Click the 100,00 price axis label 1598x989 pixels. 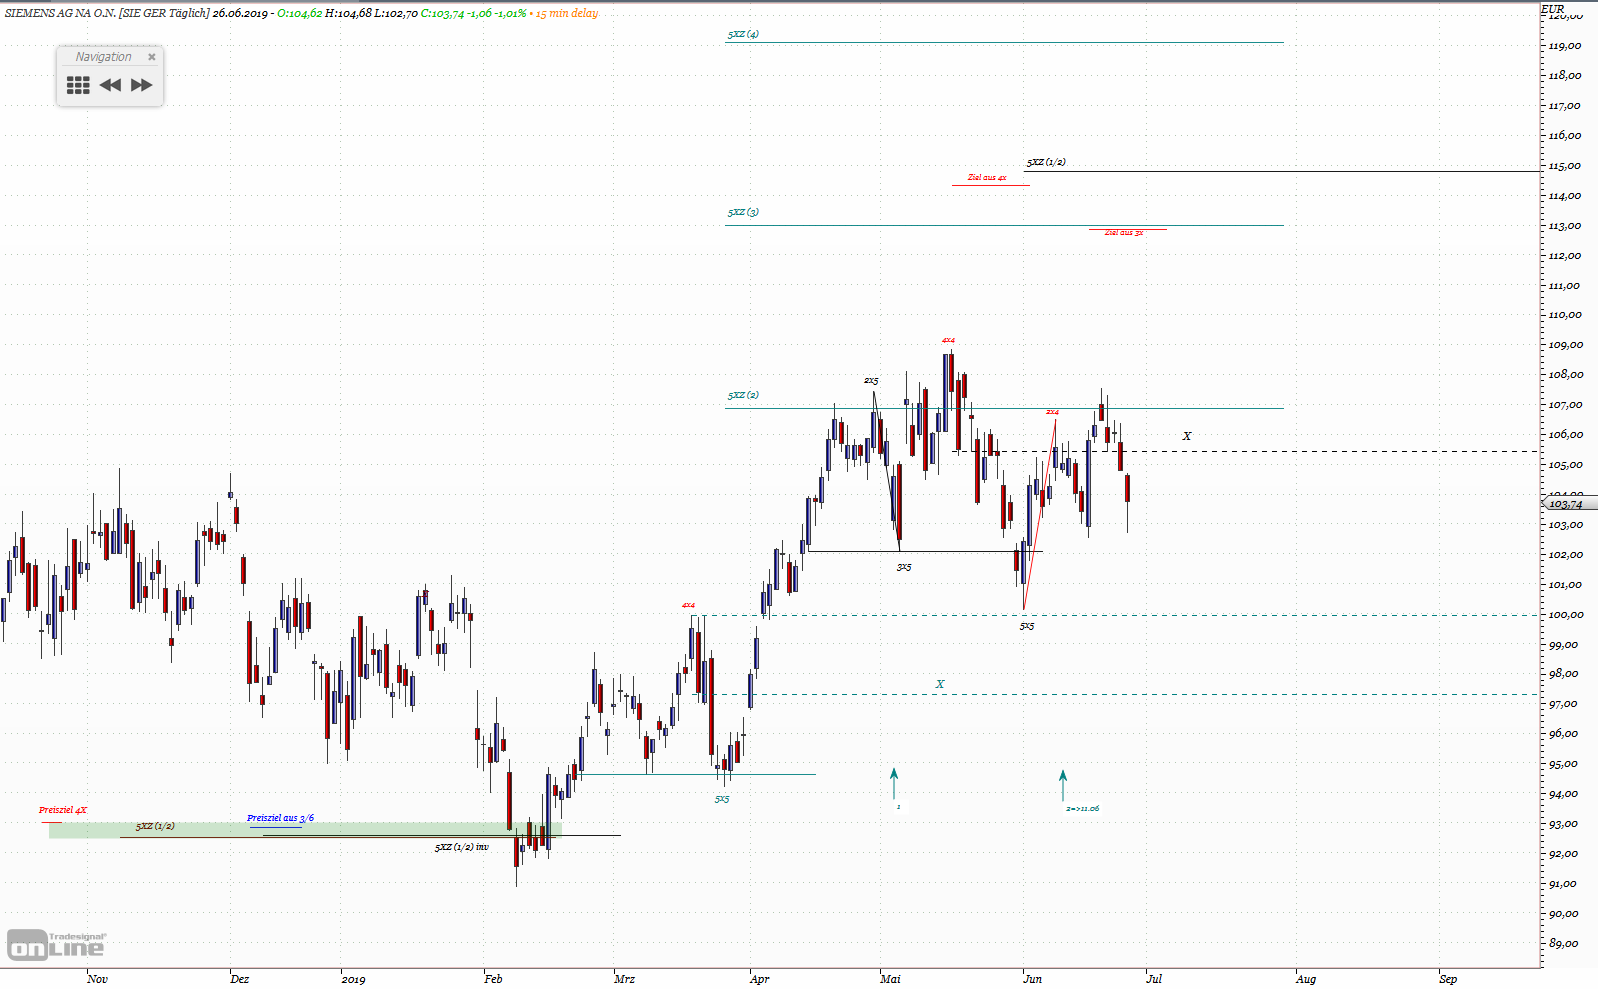pos(1565,615)
